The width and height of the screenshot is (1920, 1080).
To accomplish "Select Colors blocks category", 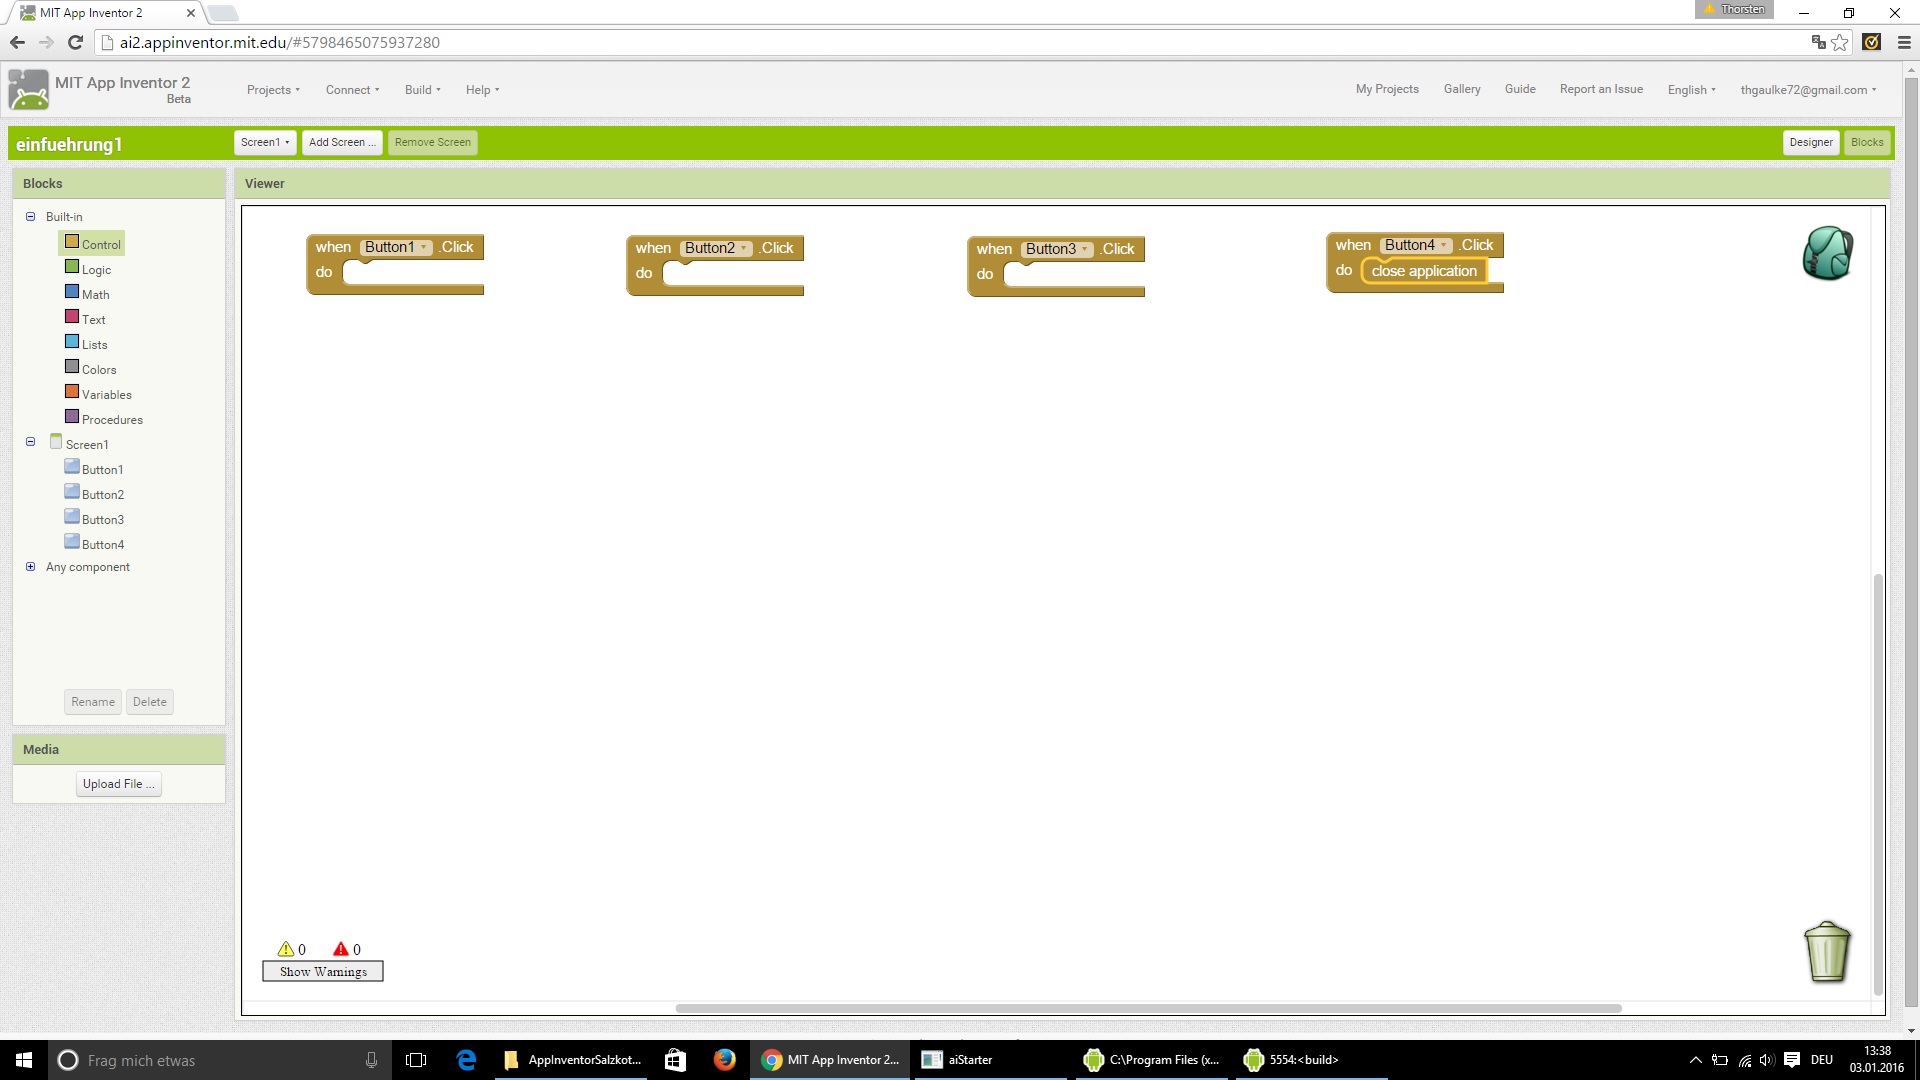I will [91, 369].
